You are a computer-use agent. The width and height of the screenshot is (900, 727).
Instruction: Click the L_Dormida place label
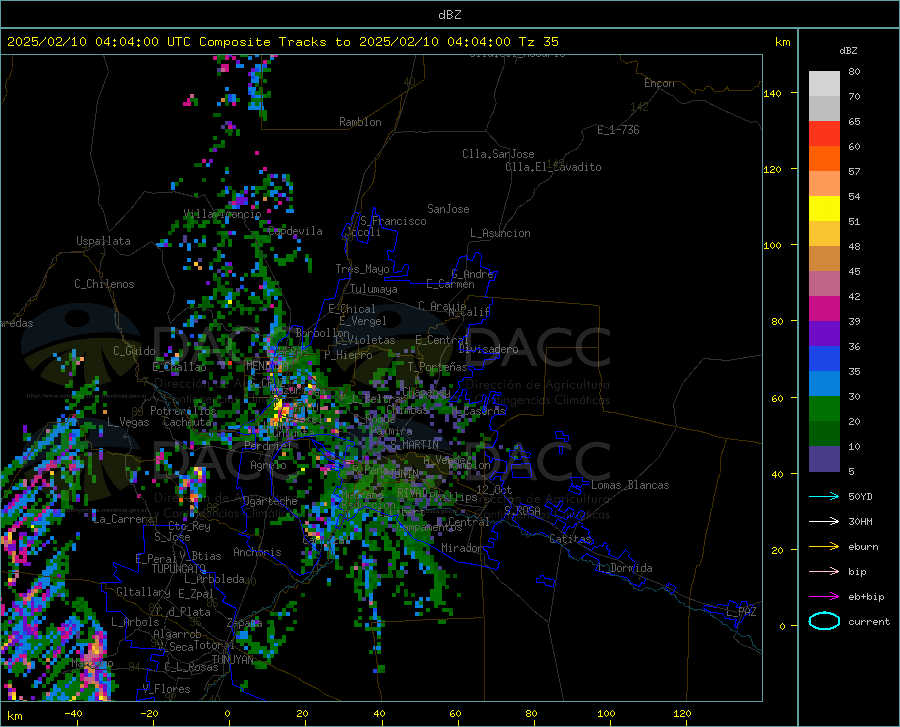point(625,568)
